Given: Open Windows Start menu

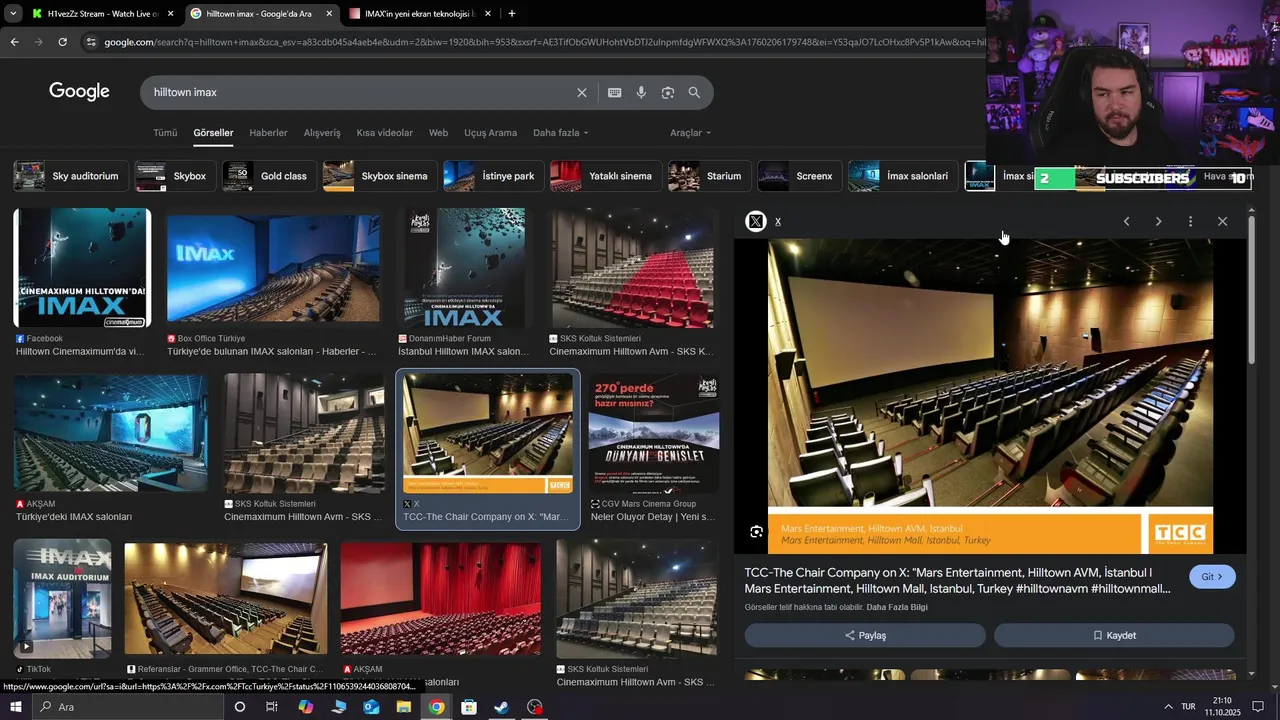Looking at the screenshot, I should click(15, 707).
